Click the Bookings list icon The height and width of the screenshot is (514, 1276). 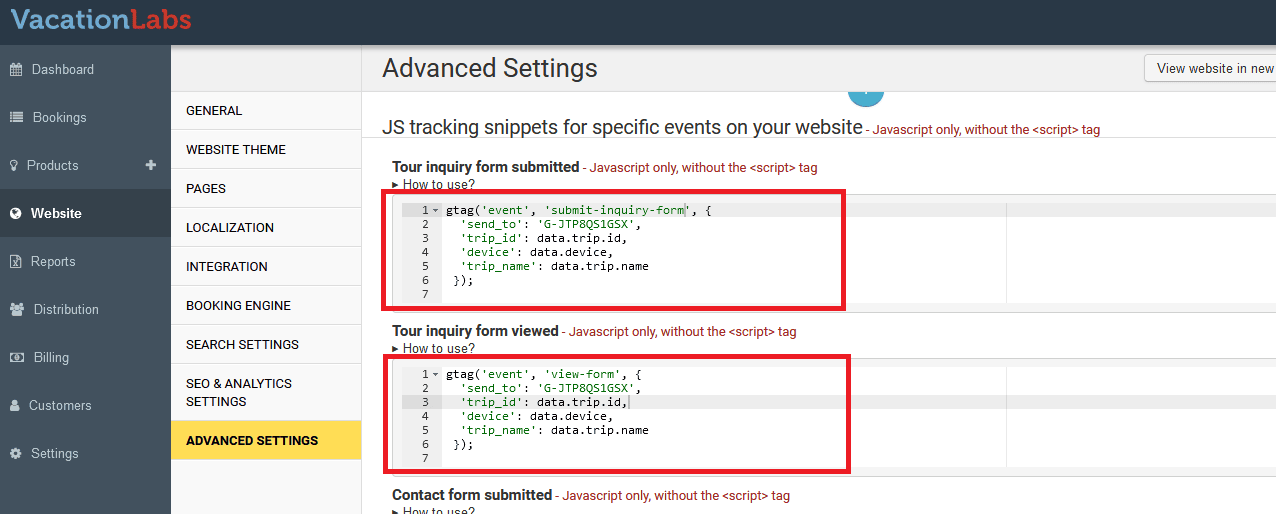pos(16,118)
